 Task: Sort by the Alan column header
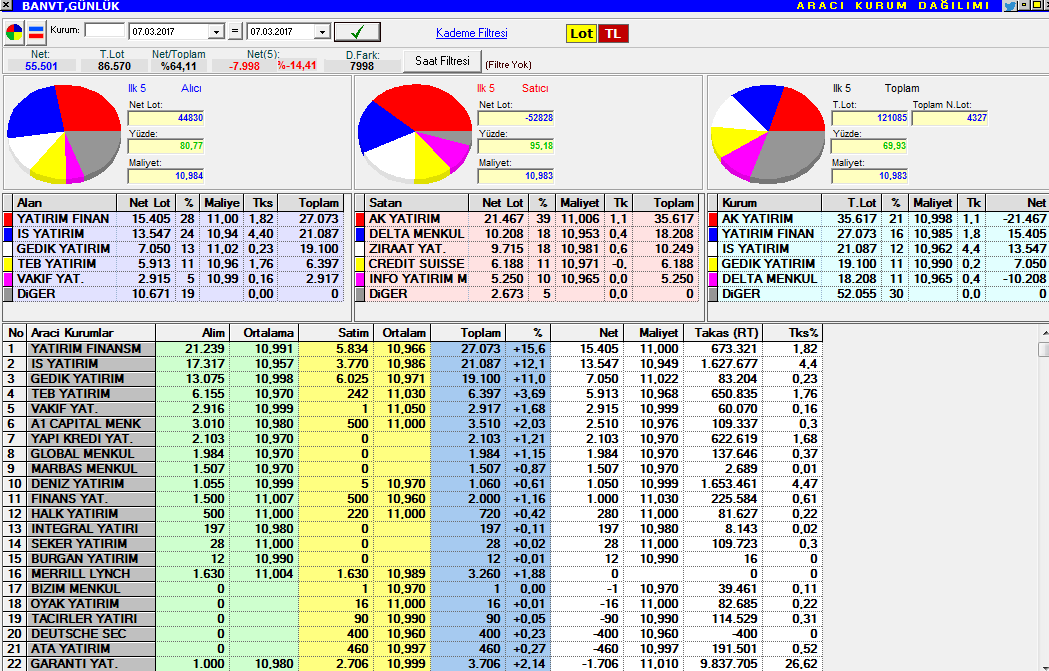tap(65, 203)
